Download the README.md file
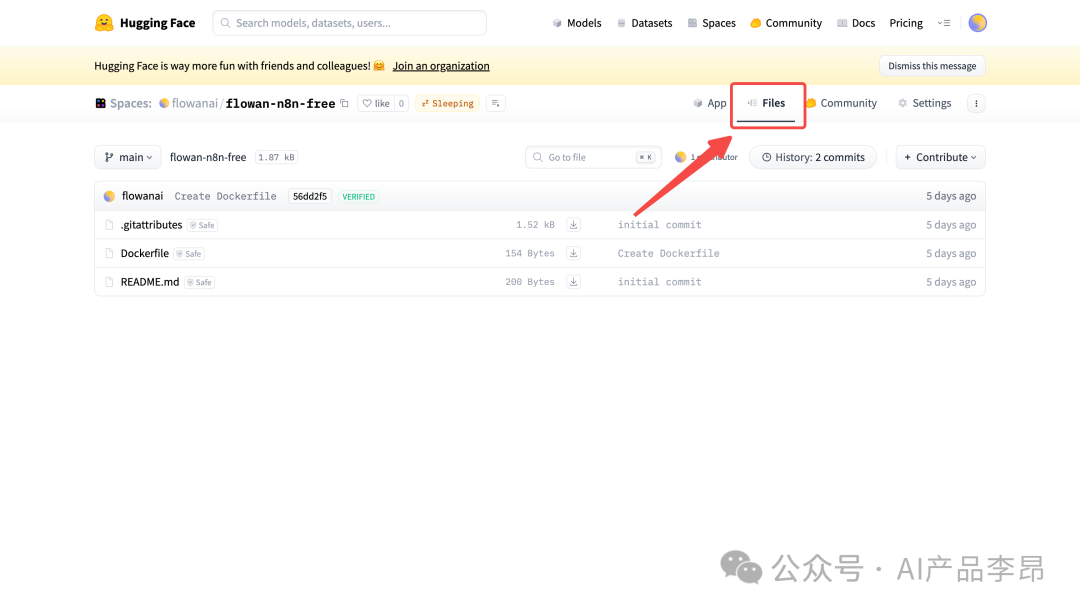 [573, 282]
